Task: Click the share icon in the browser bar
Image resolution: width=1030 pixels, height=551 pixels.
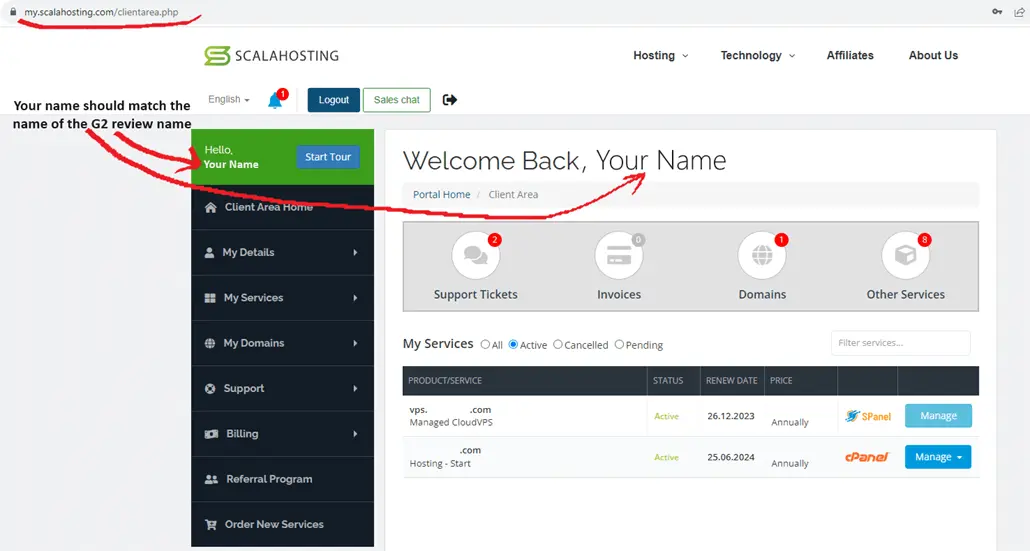Action: coord(1019,12)
